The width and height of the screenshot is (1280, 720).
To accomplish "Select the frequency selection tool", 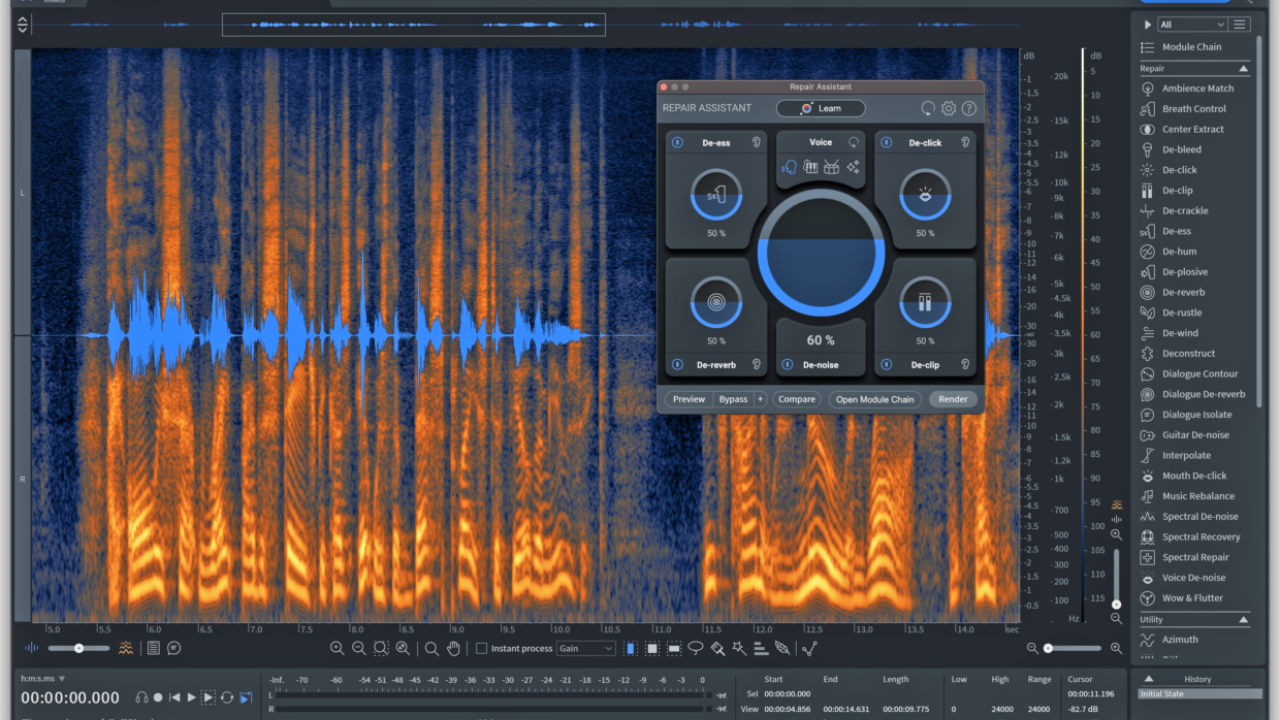I will pos(674,648).
